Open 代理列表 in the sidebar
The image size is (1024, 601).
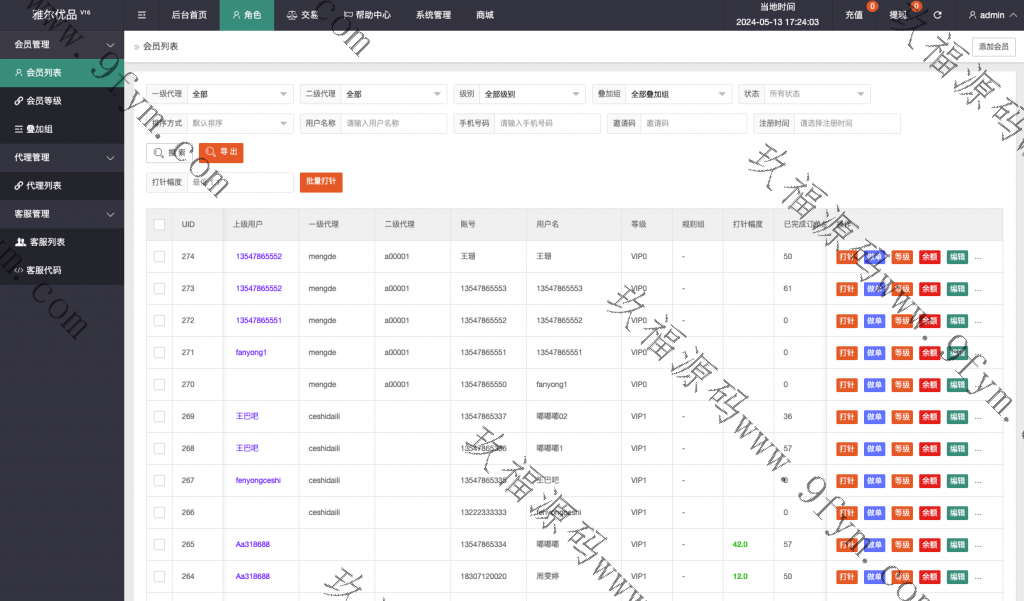point(43,186)
